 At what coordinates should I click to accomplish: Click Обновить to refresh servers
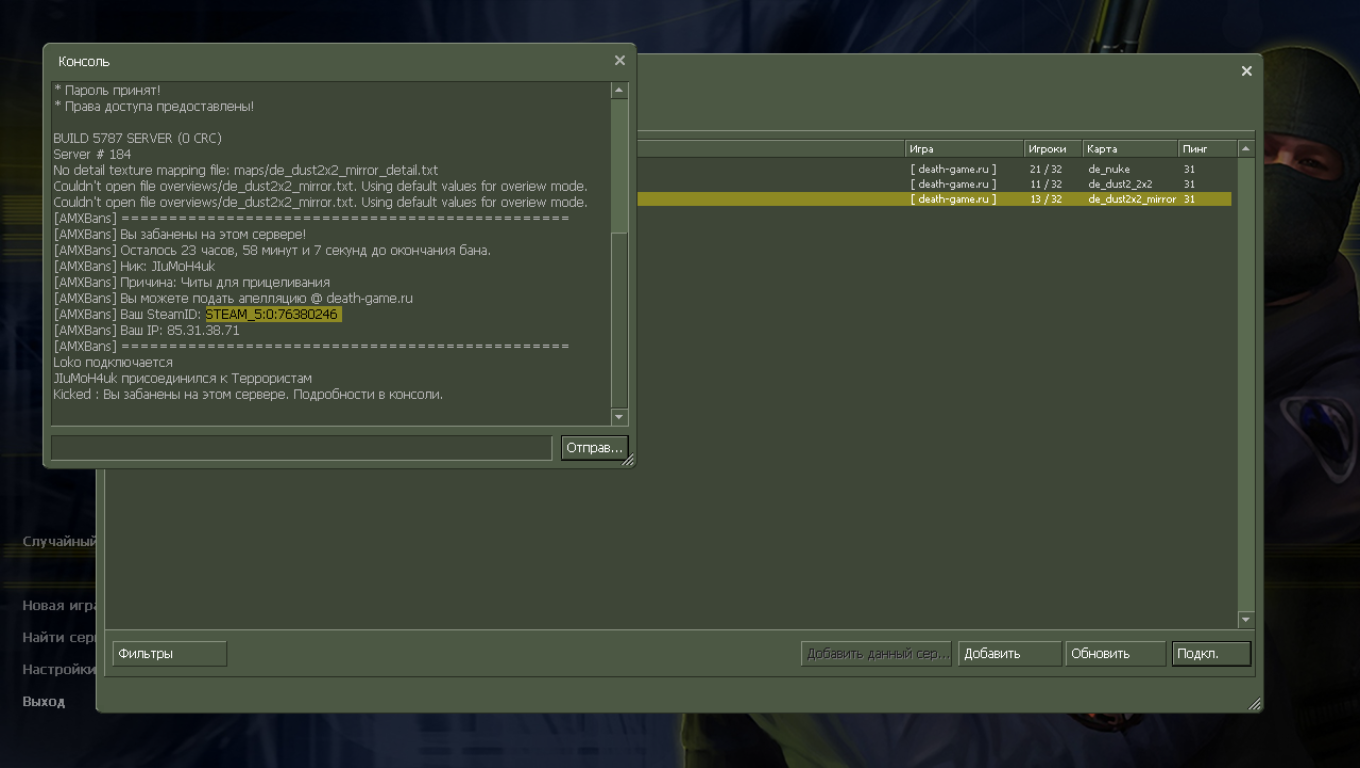tap(1115, 654)
